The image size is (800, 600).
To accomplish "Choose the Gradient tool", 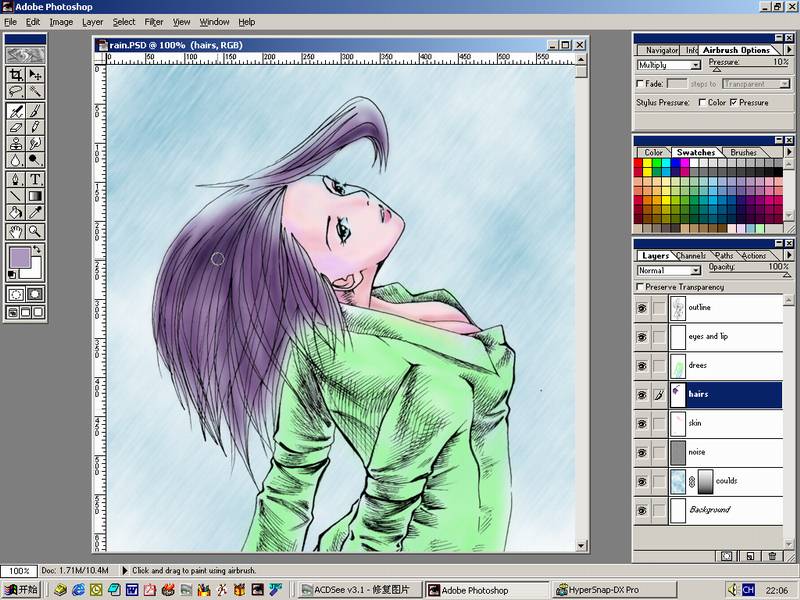I will [35, 196].
